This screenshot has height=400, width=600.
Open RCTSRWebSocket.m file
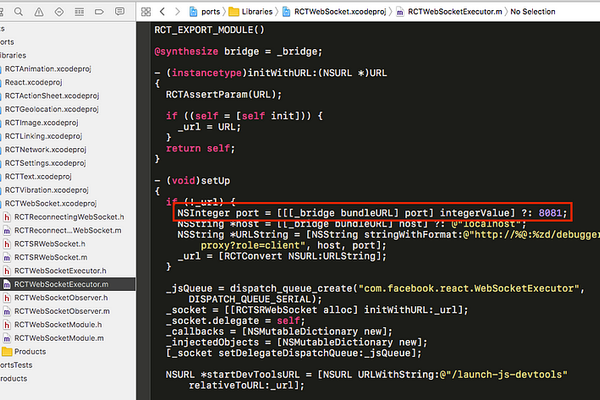coord(51,257)
